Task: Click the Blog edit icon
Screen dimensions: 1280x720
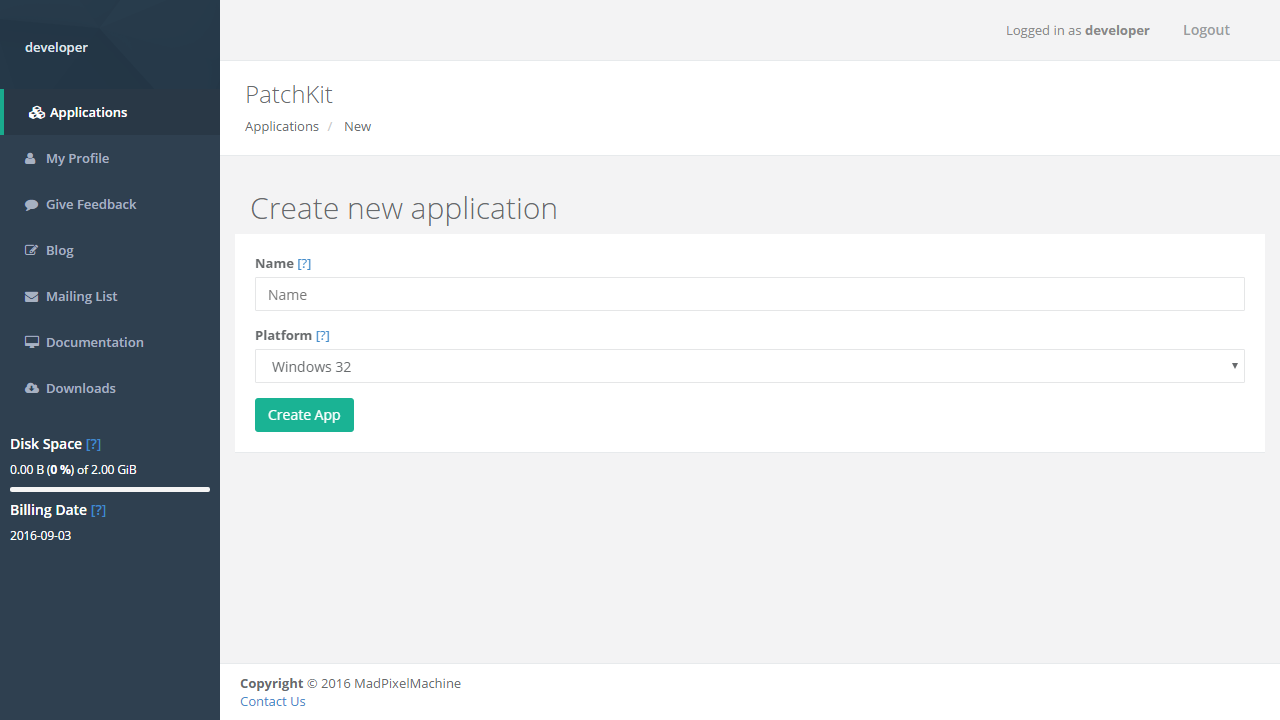Action: [31, 251]
